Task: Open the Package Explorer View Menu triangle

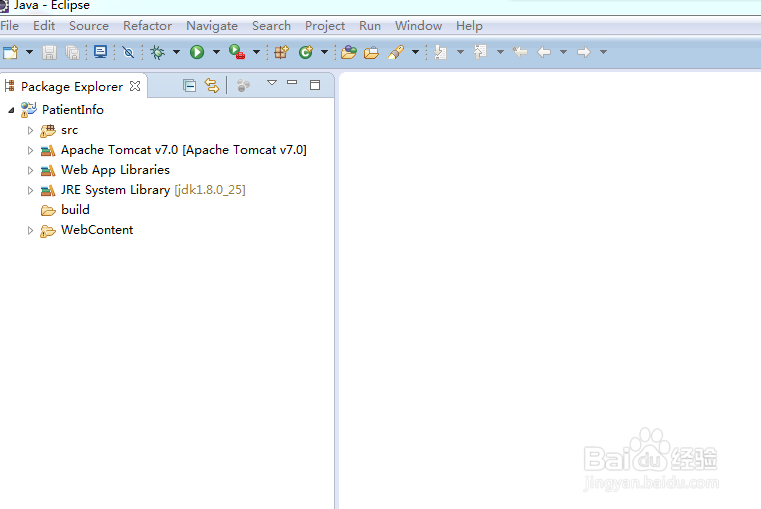Action: coord(272,82)
